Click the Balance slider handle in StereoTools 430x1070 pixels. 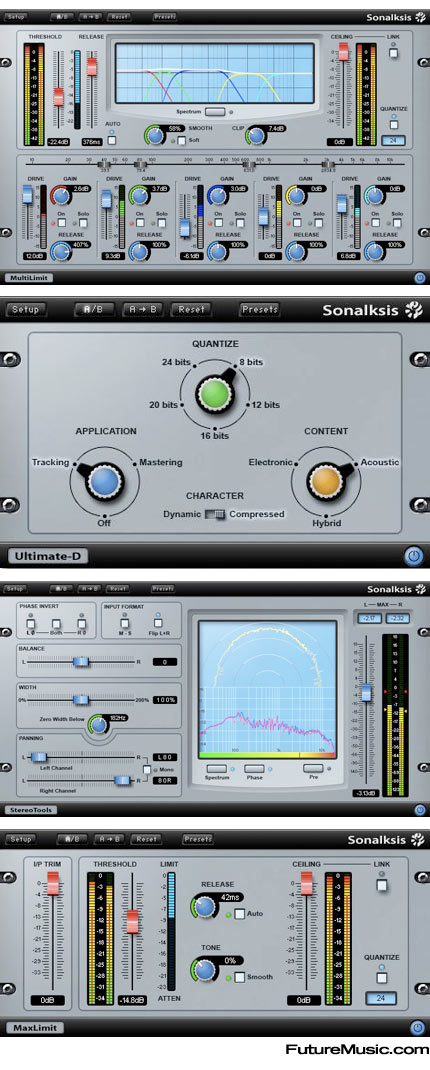click(x=81, y=662)
